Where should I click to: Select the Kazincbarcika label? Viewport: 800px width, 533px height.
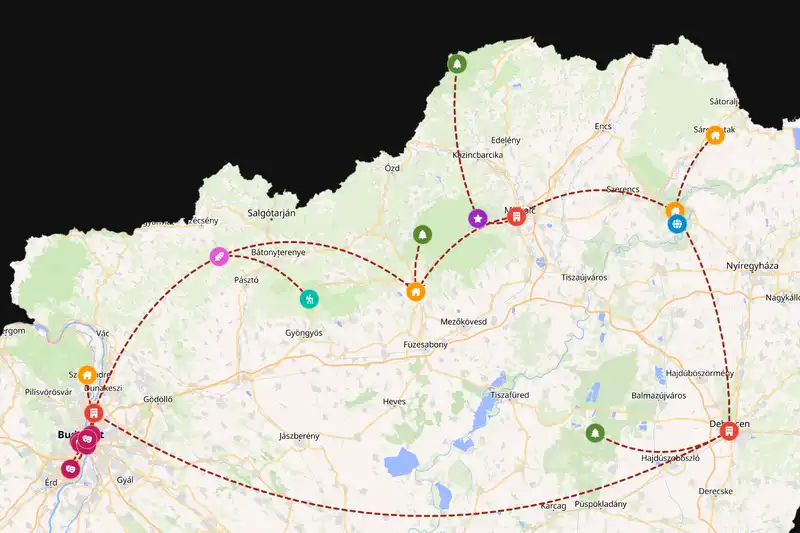coord(478,155)
